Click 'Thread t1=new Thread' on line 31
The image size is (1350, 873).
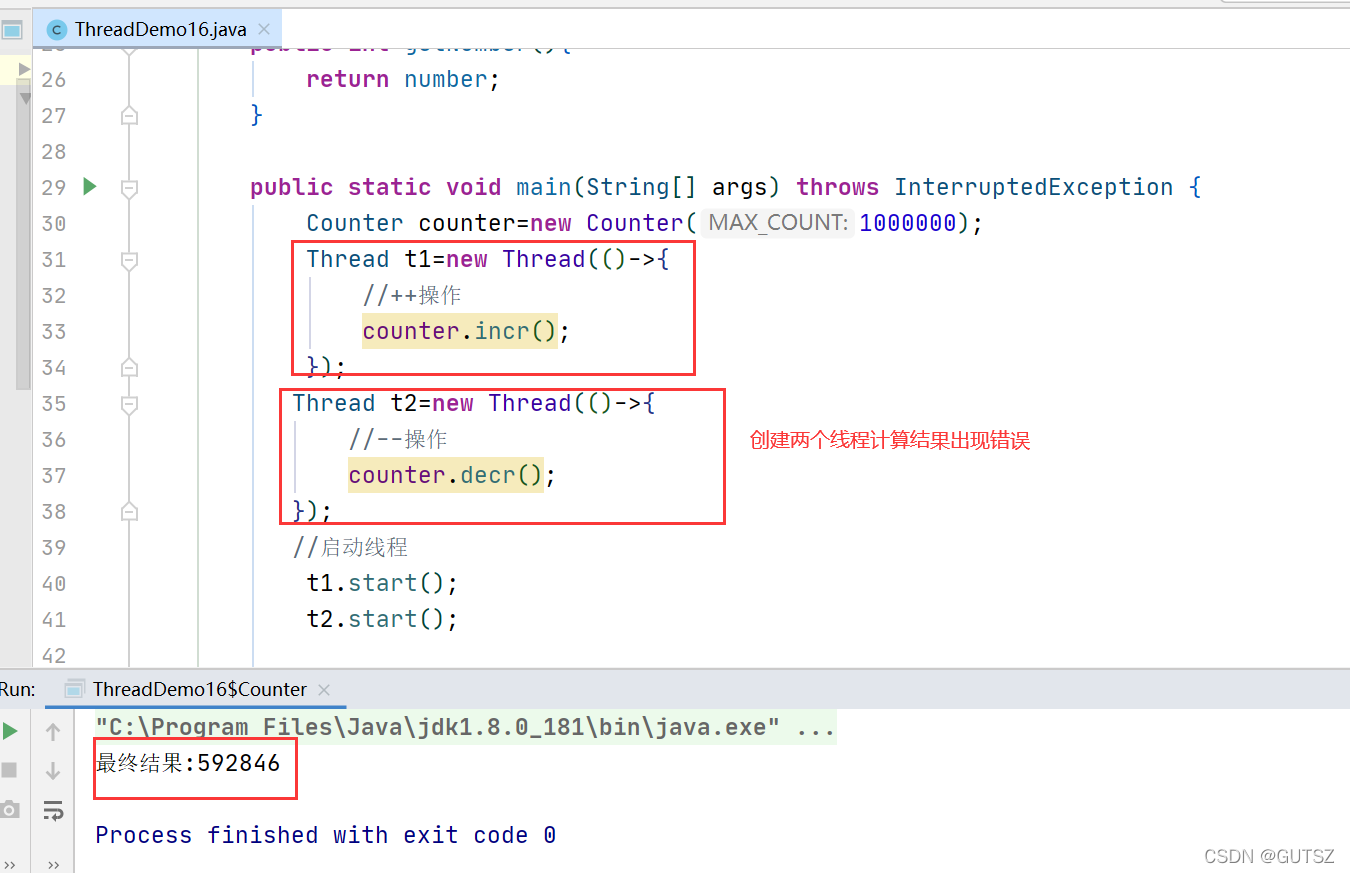click(446, 259)
